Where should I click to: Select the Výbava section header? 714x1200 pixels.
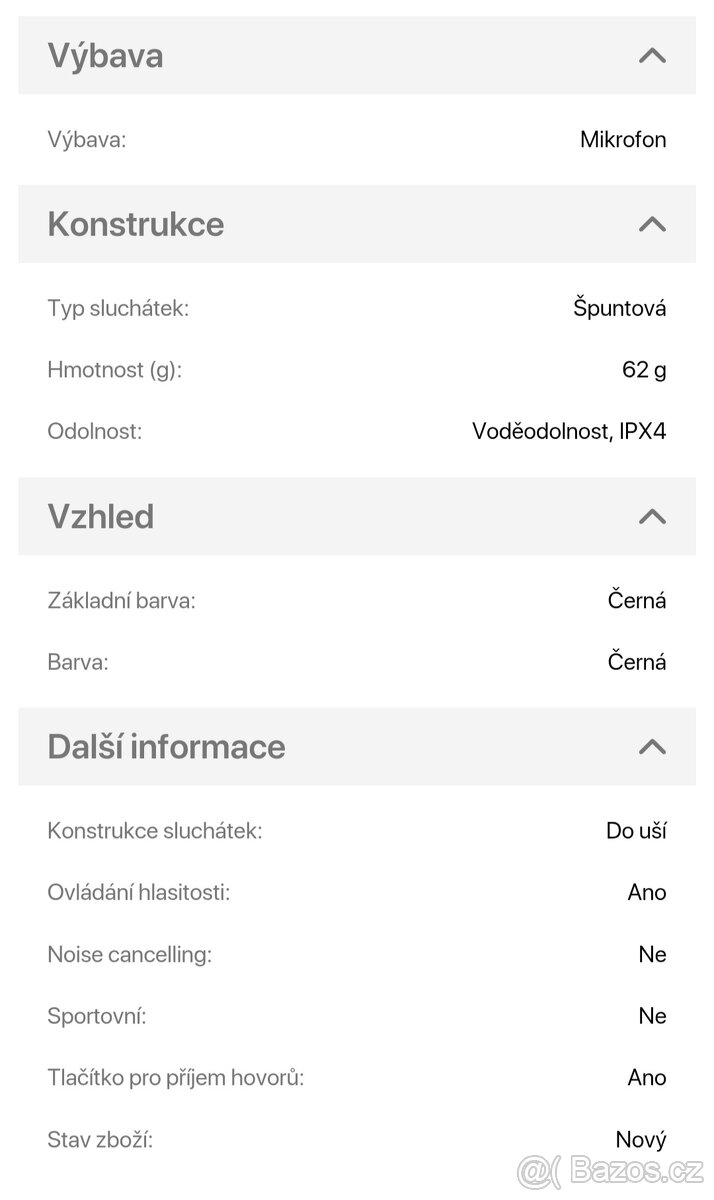(x=106, y=56)
